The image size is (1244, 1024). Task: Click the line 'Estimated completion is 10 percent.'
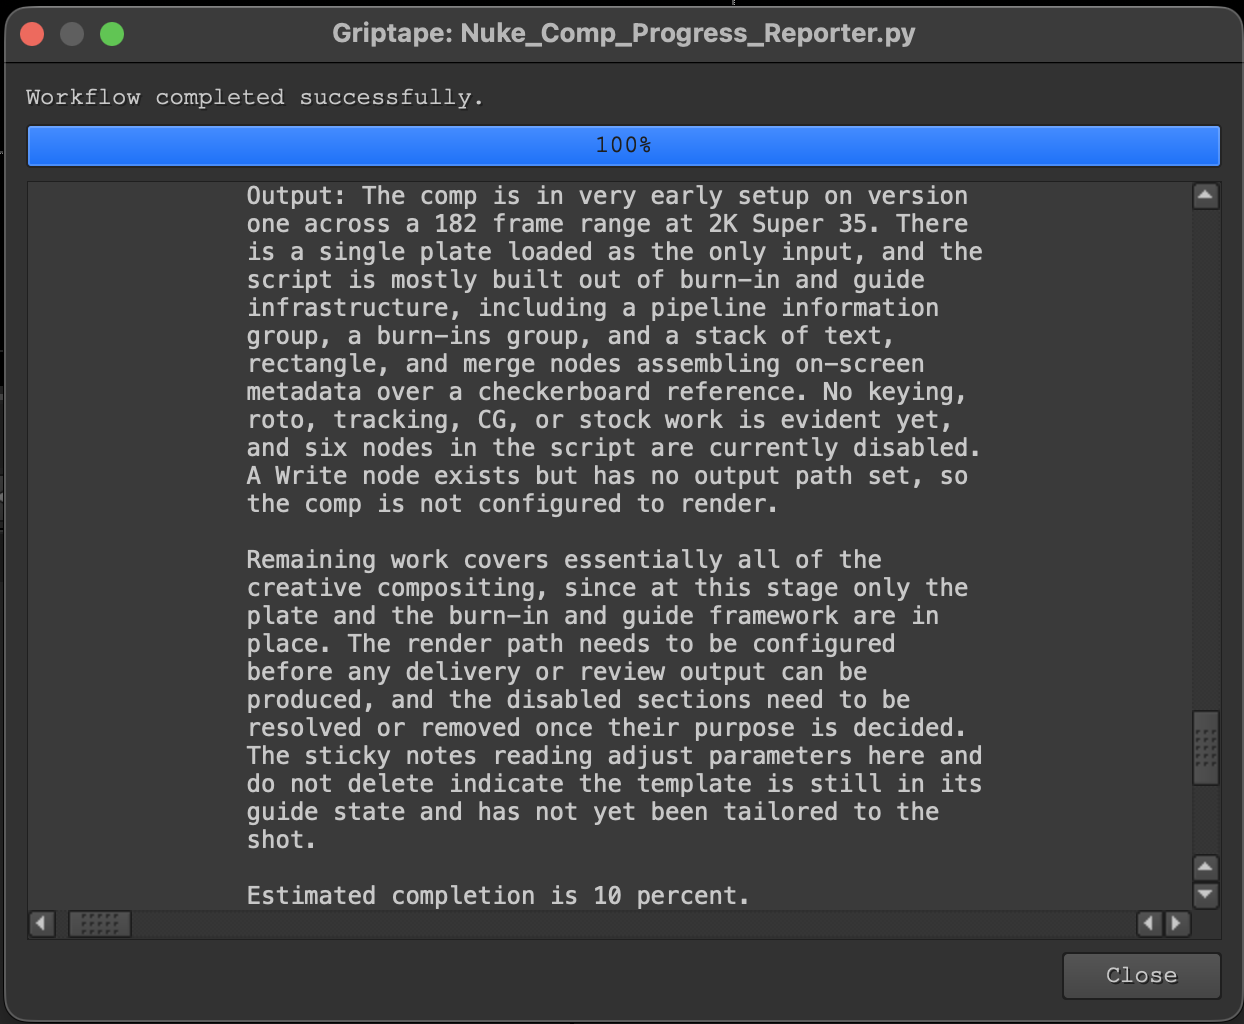click(498, 895)
